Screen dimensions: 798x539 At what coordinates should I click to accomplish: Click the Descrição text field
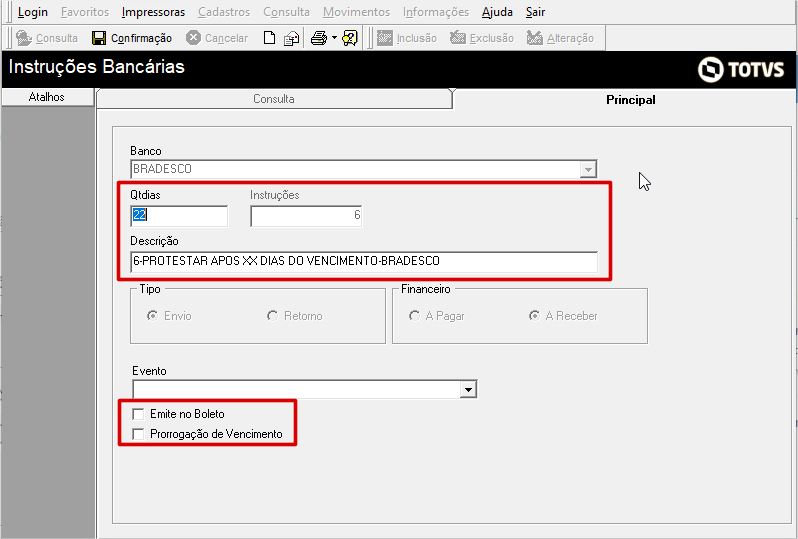point(364,261)
